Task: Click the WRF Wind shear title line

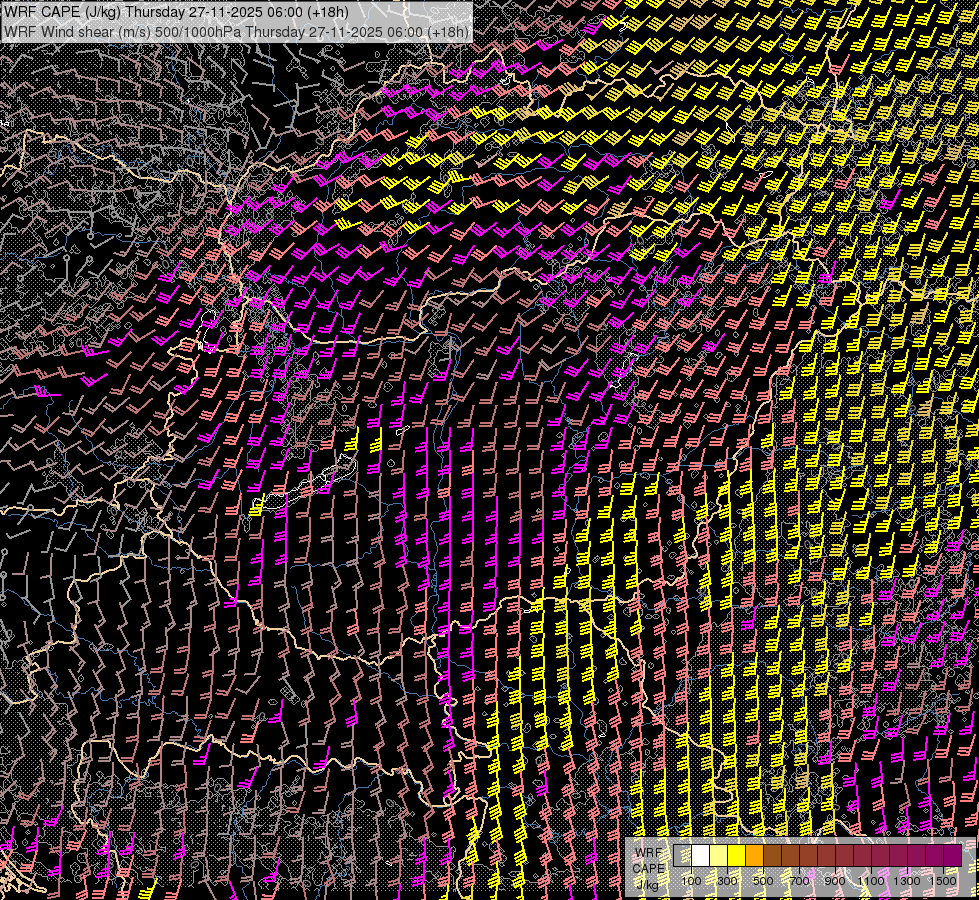Action: (x=236, y=31)
